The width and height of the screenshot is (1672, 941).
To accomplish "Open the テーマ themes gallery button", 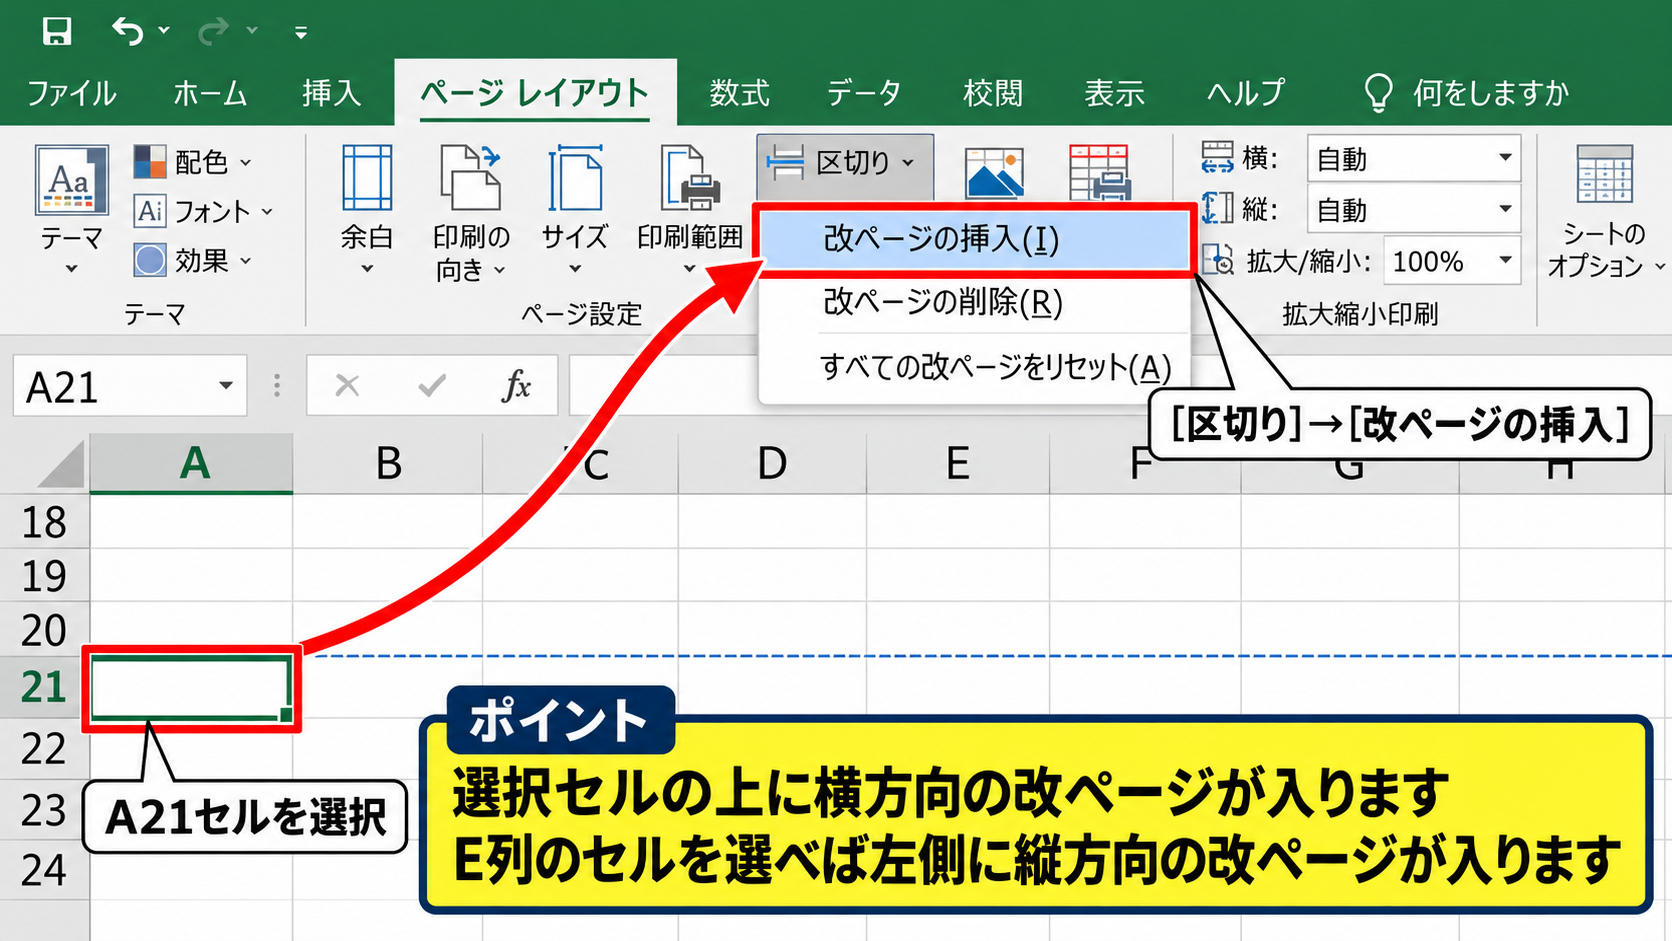I will click(71, 208).
